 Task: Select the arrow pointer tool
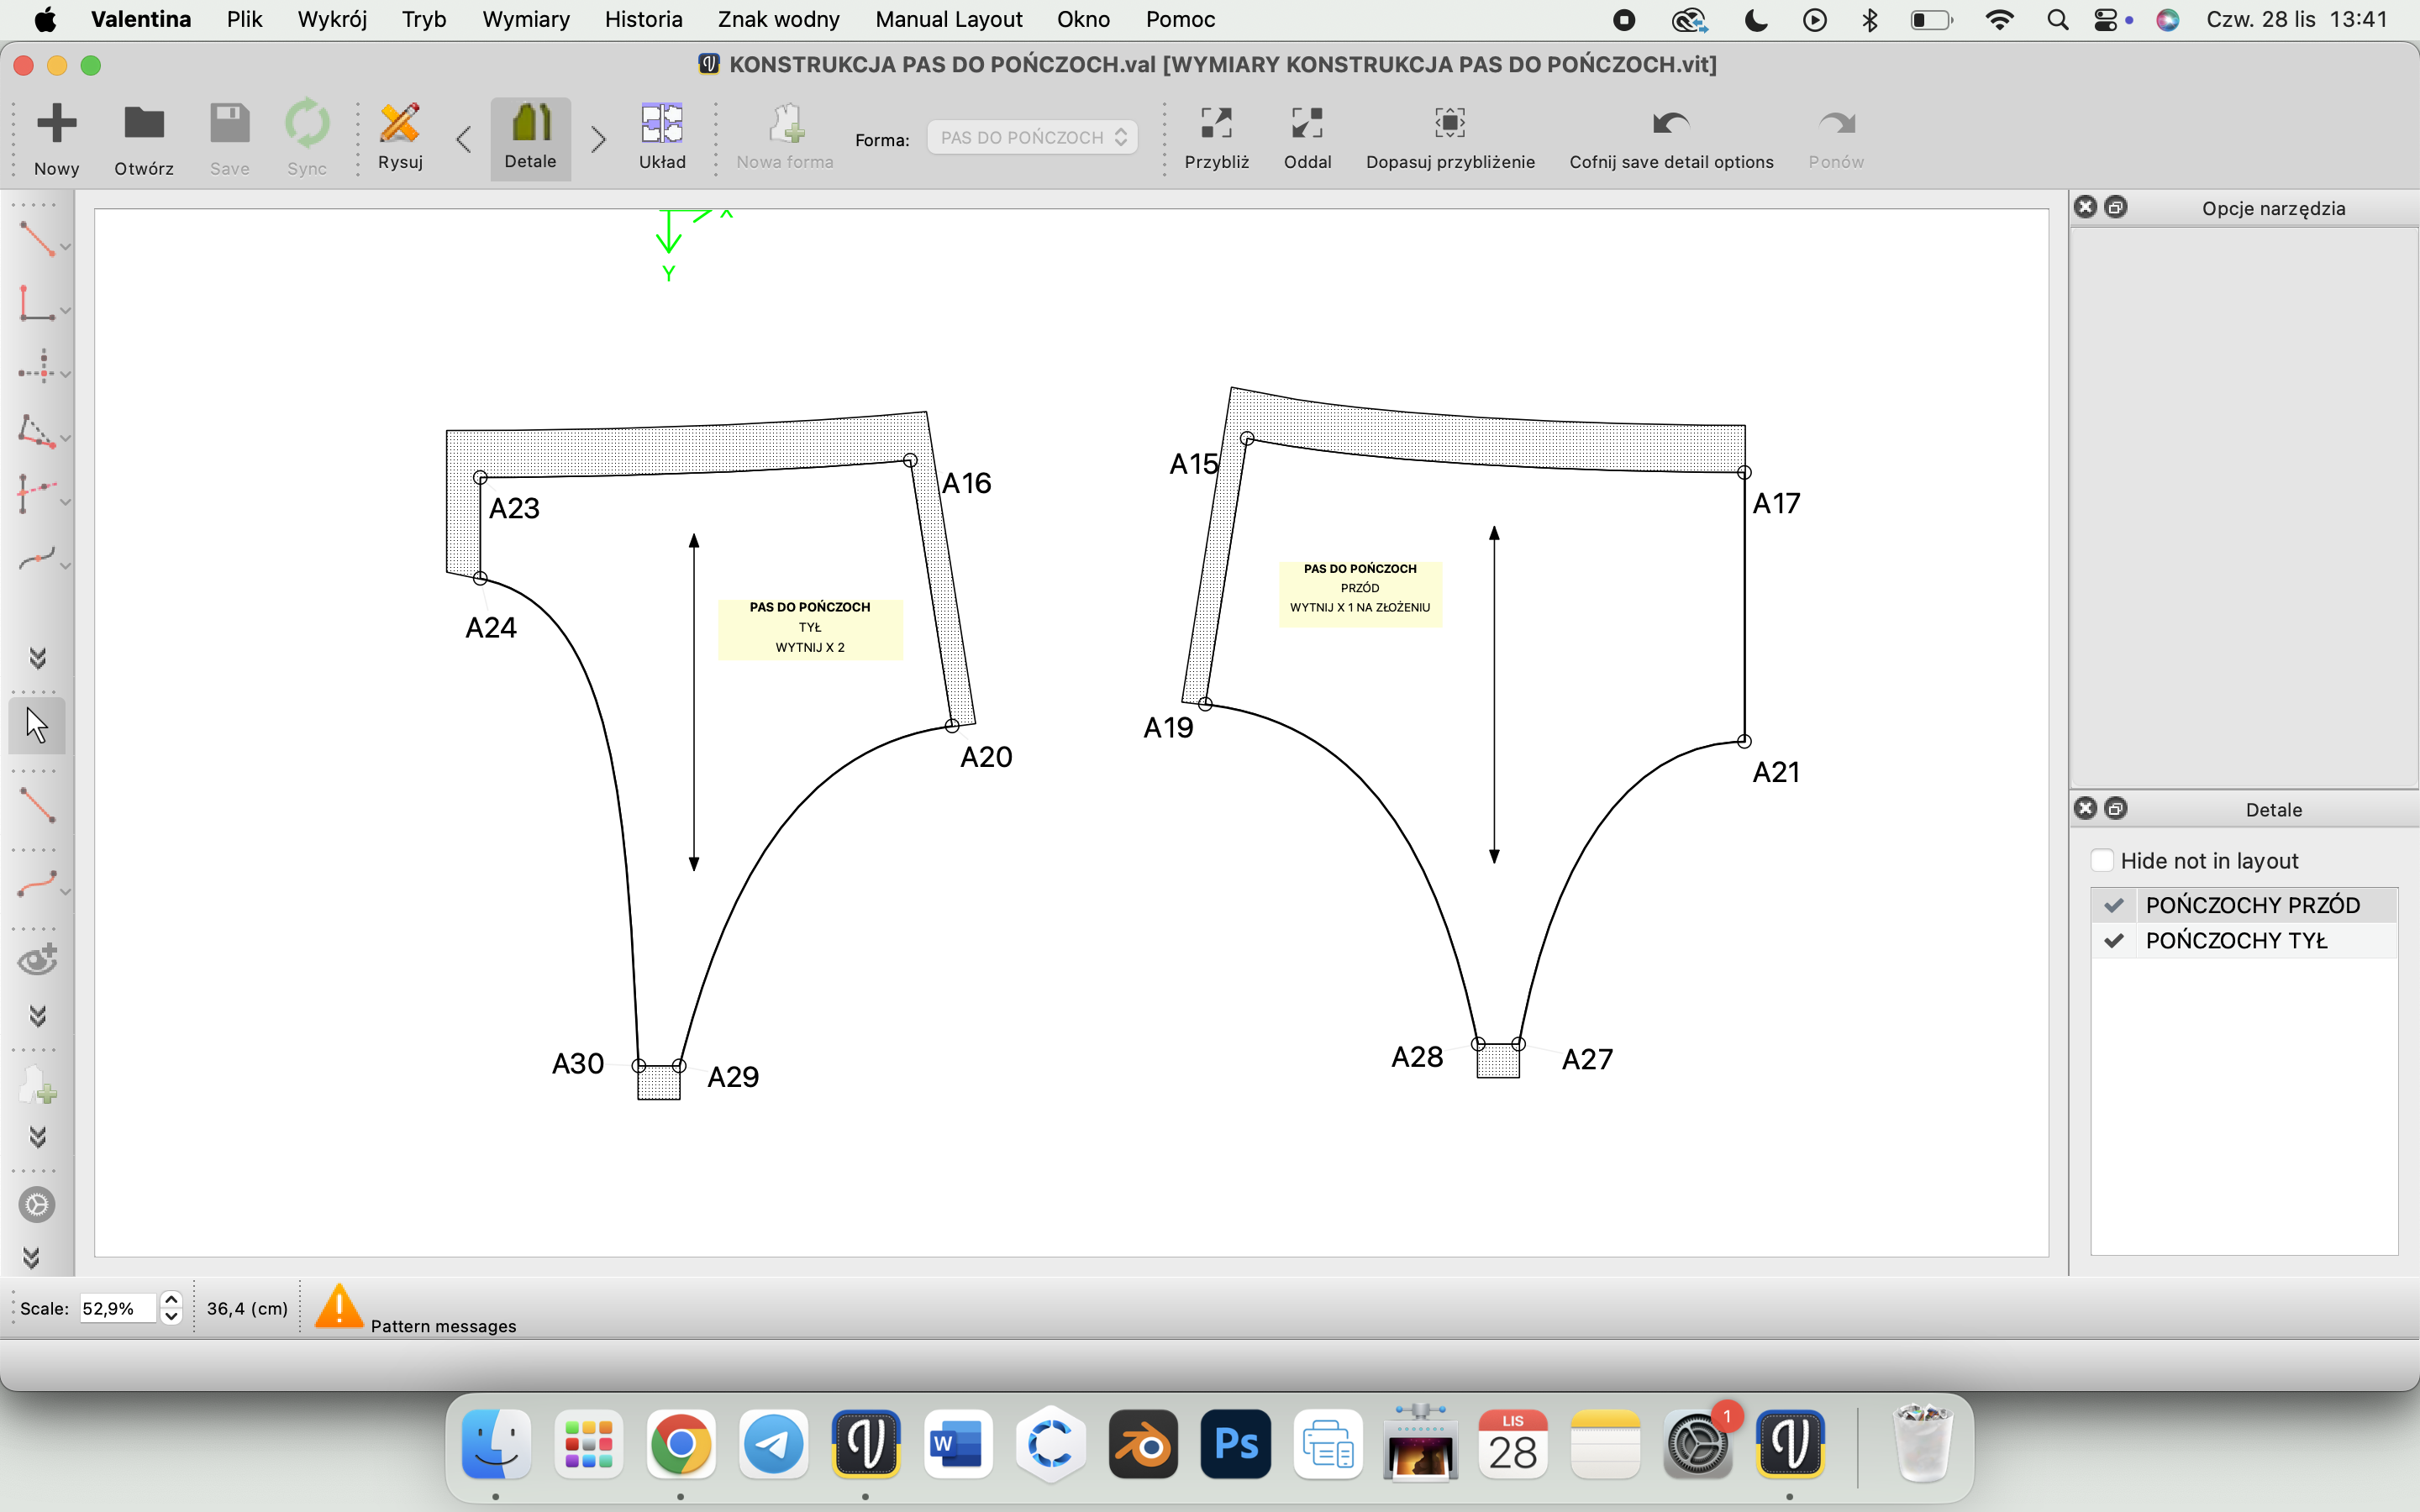click(x=37, y=725)
